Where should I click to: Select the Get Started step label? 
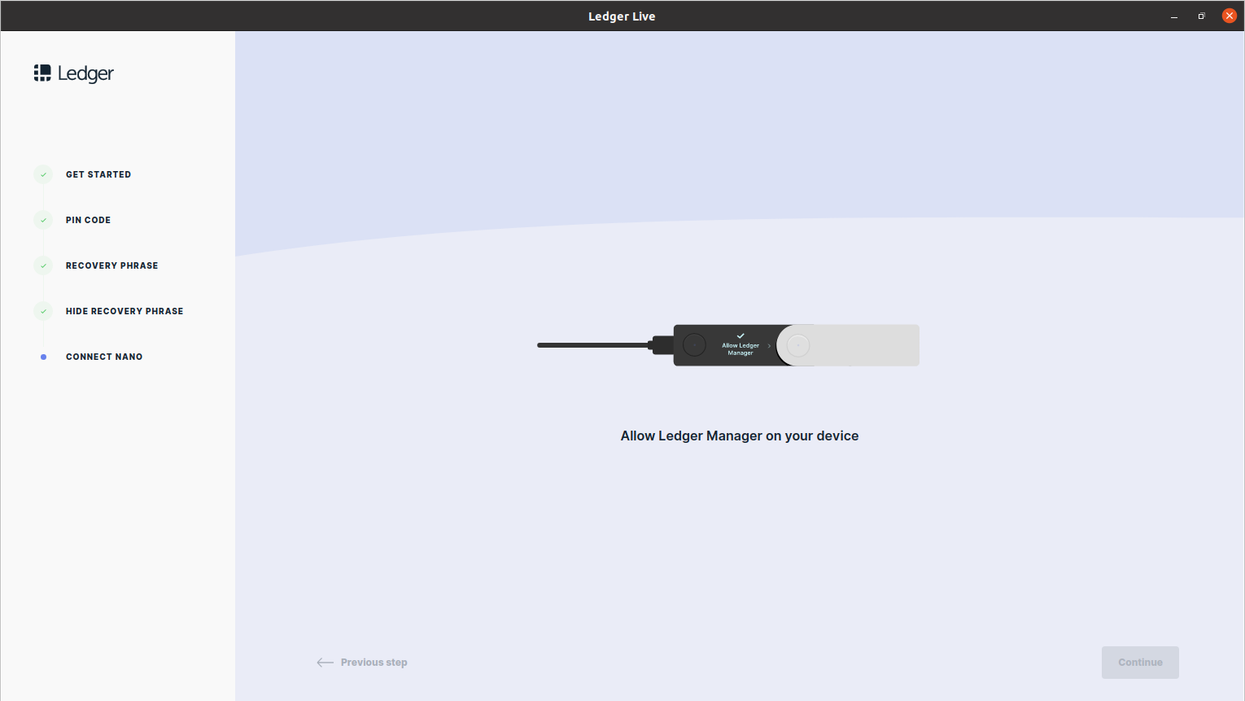tap(98, 175)
